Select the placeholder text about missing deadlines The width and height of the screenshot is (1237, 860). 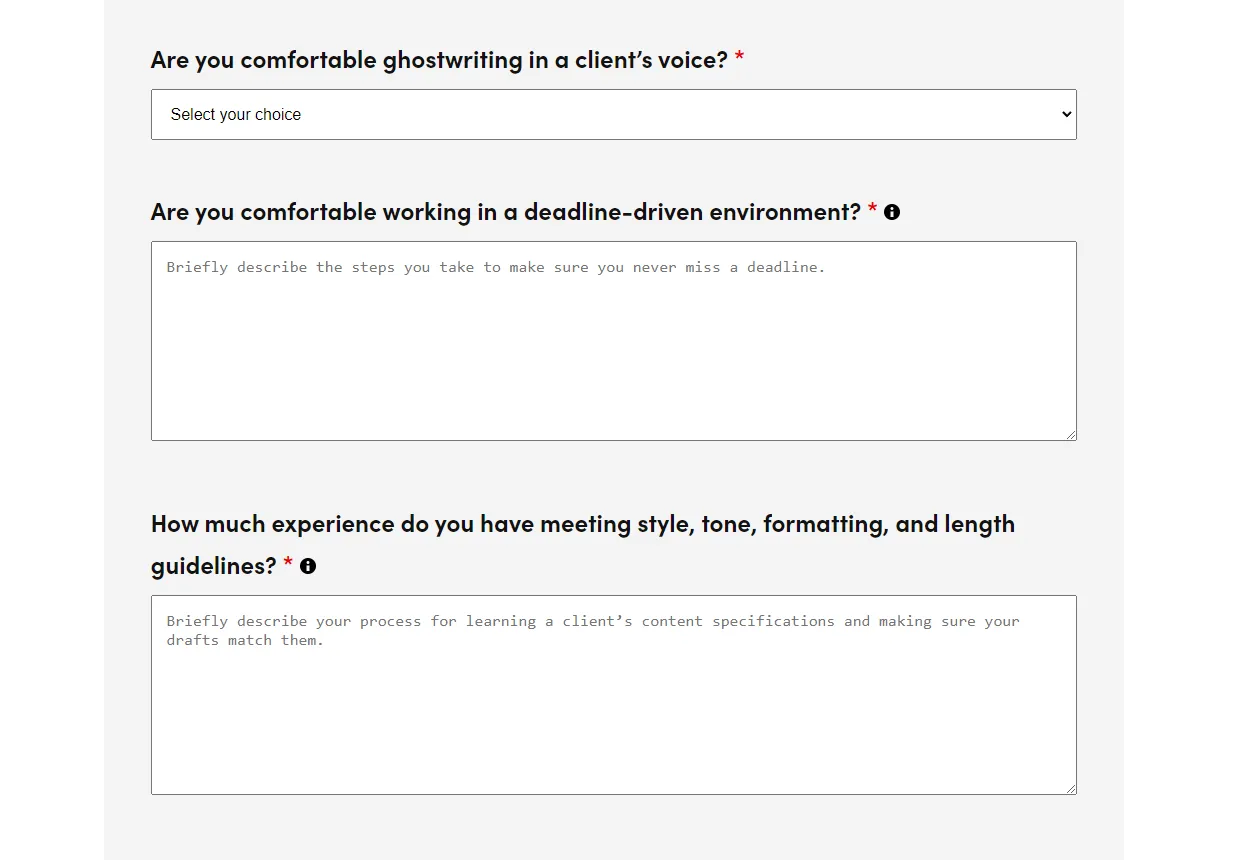pos(495,267)
